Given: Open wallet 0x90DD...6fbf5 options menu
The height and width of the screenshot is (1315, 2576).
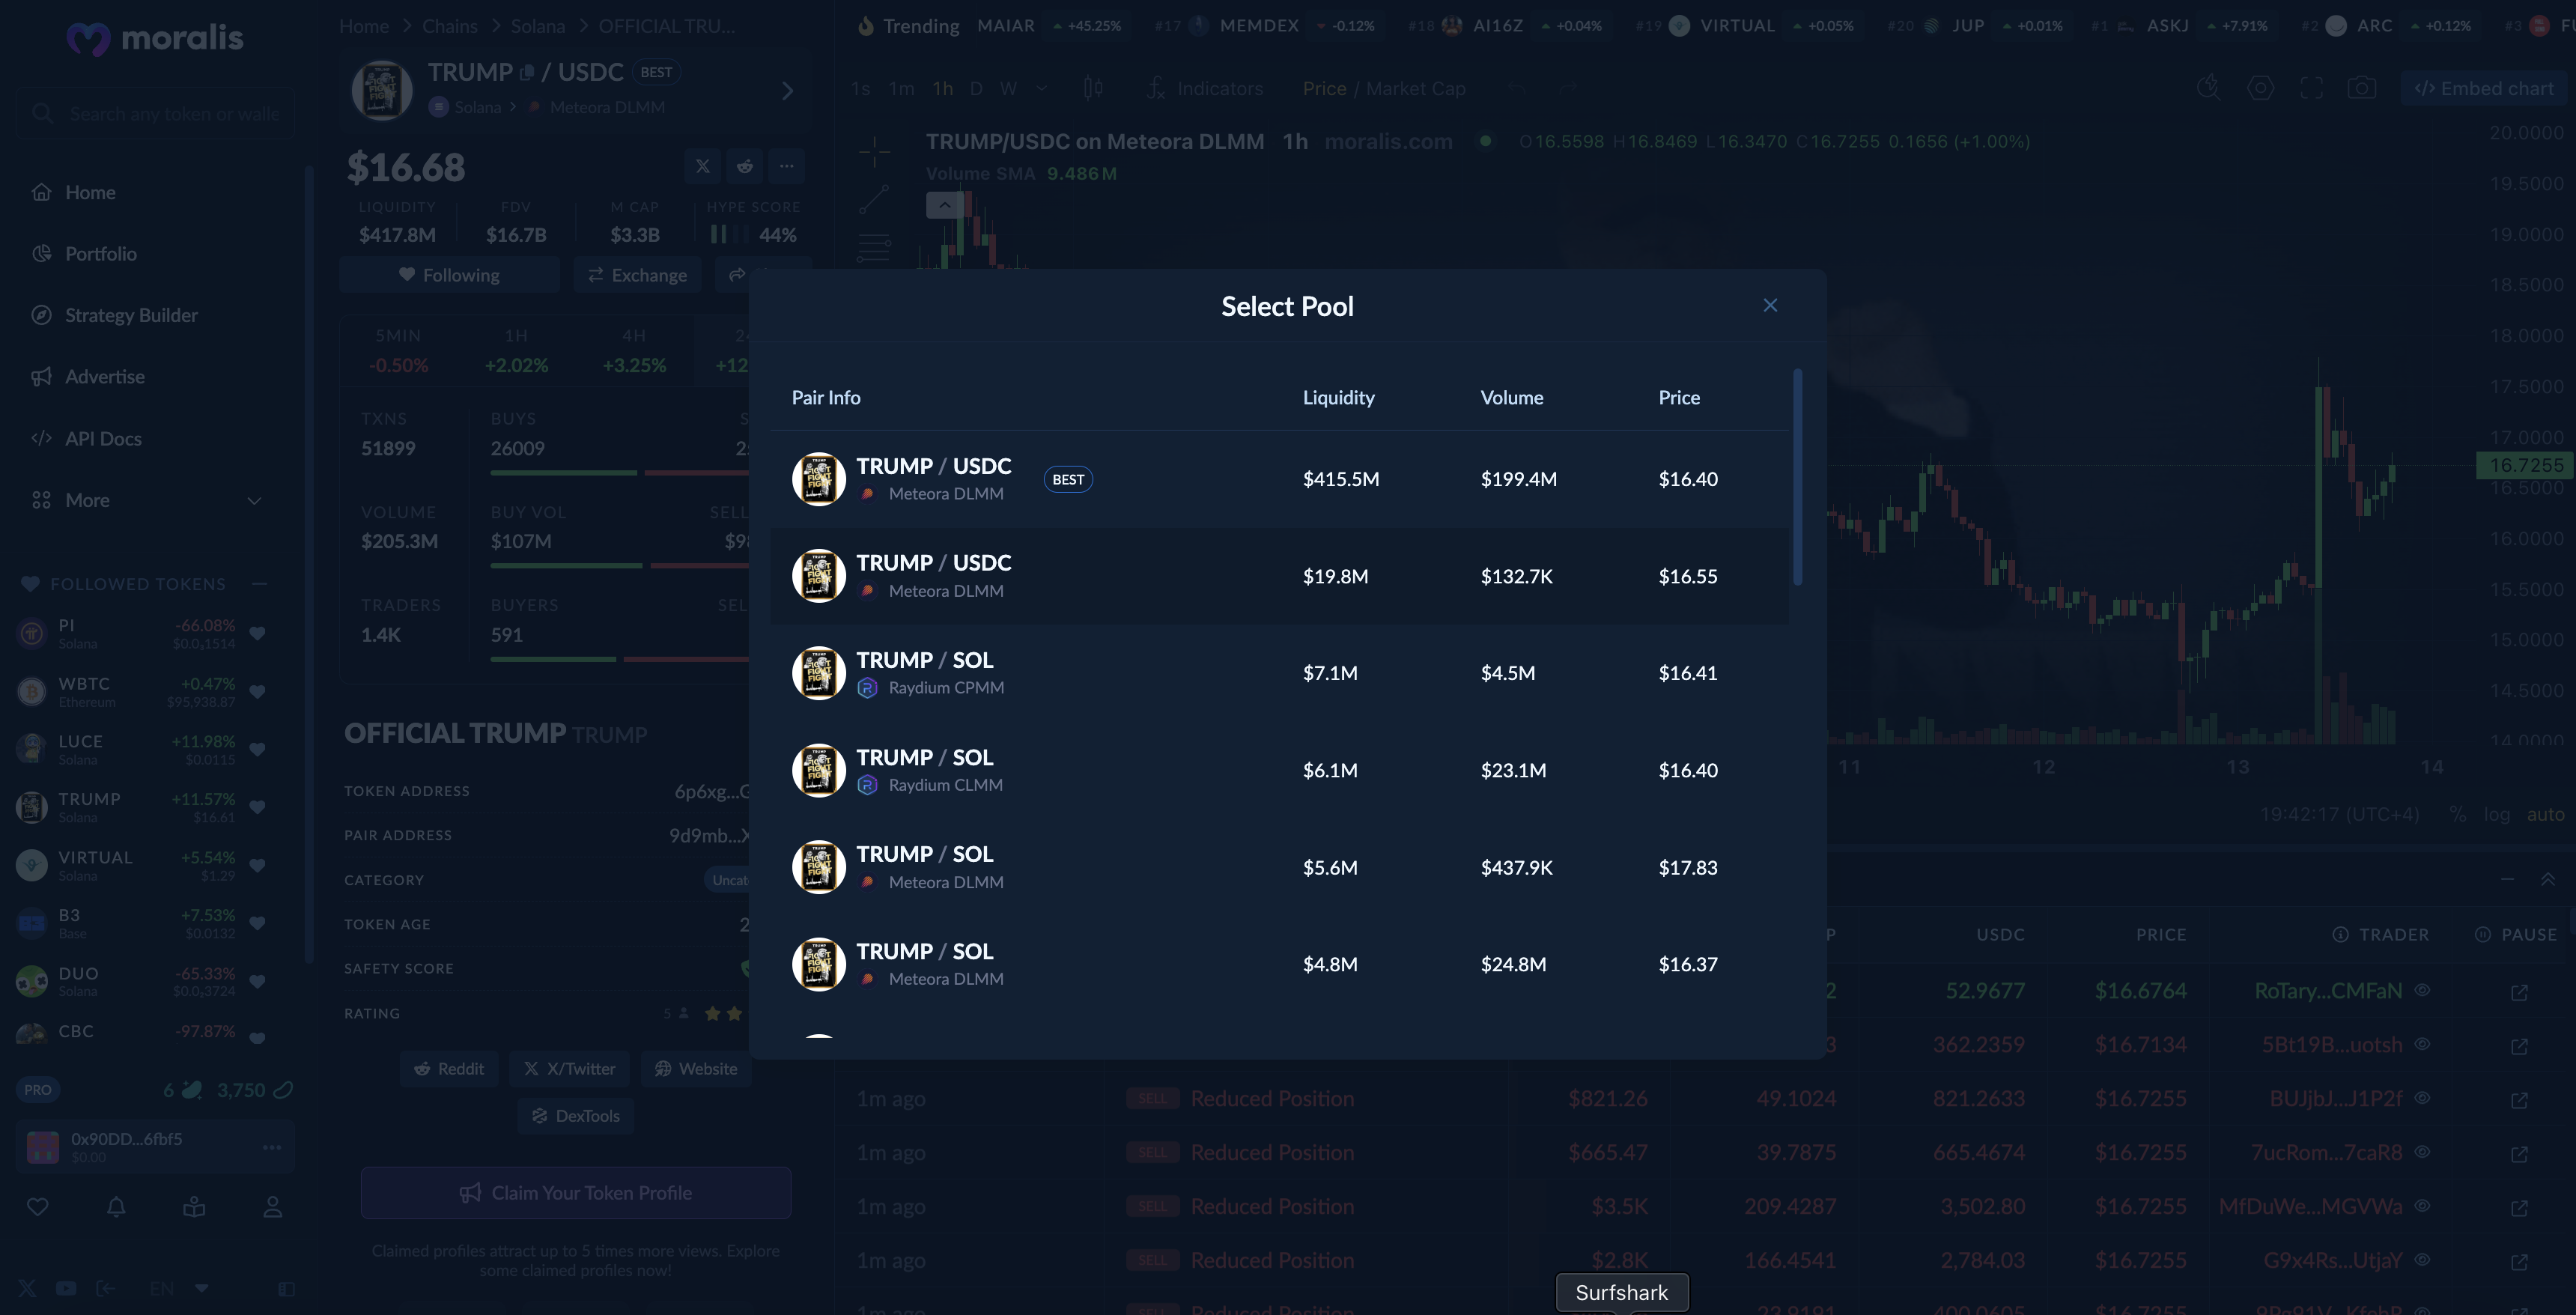Looking at the screenshot, I should click(x=271, y=1147).
